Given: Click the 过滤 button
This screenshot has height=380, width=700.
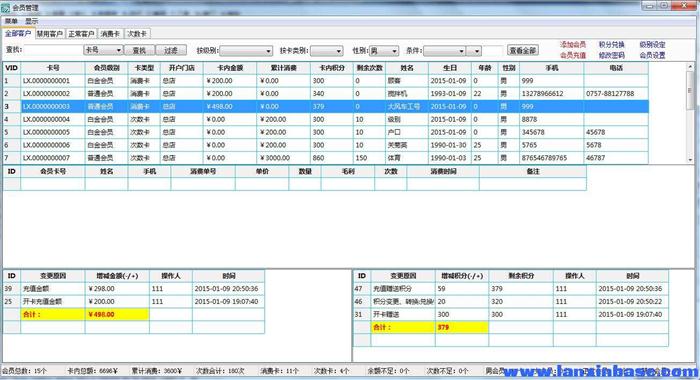Looking at the screenshot, I should 171,50.
